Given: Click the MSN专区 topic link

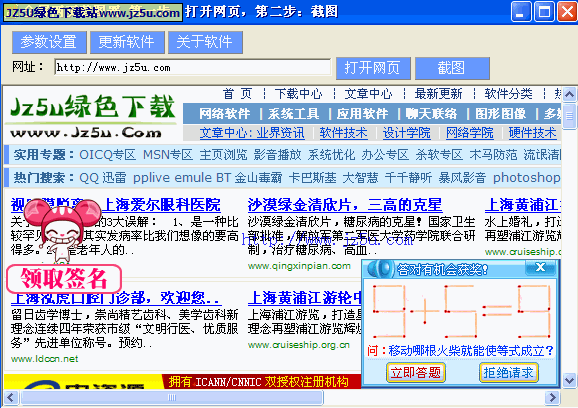Looking at the screenshot, I should [x=168, y=155].
